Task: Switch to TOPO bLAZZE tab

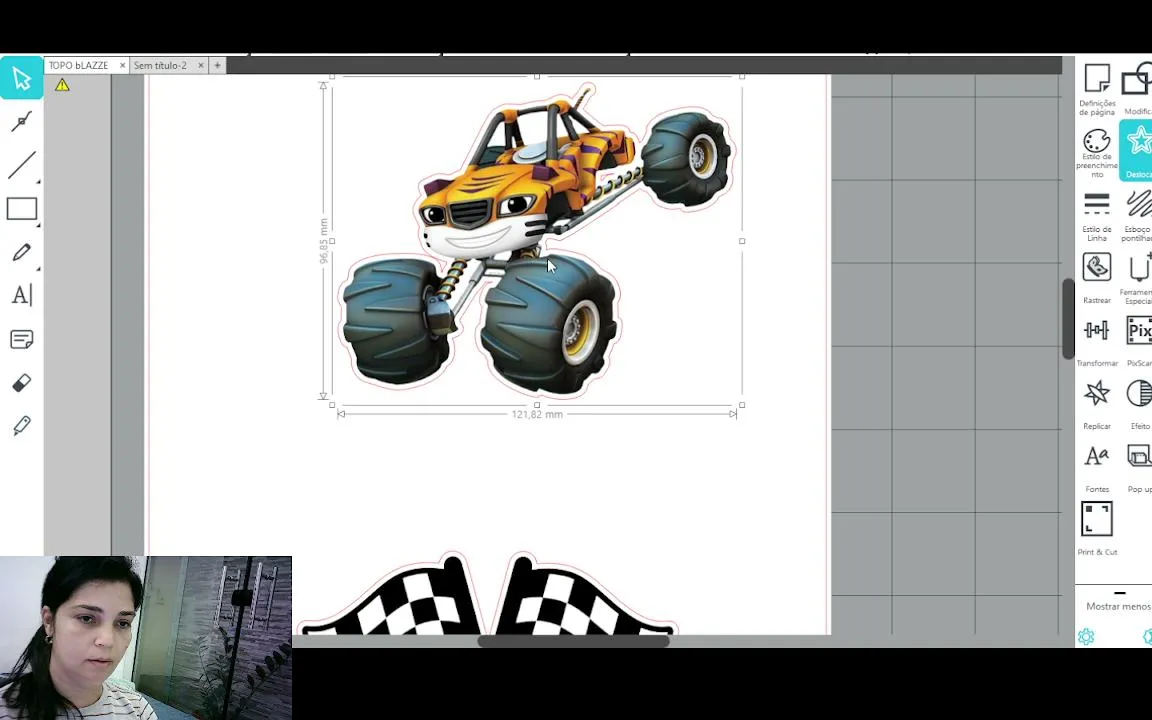Action: (x=79, y=65)
